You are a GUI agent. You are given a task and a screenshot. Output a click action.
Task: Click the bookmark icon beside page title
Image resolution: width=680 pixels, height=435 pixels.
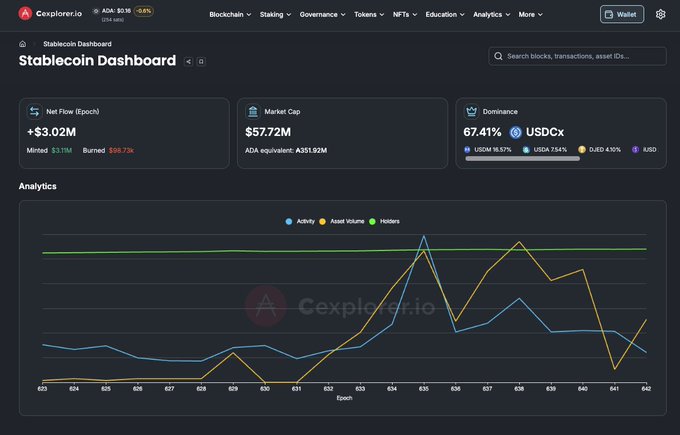tap(201, 62)
